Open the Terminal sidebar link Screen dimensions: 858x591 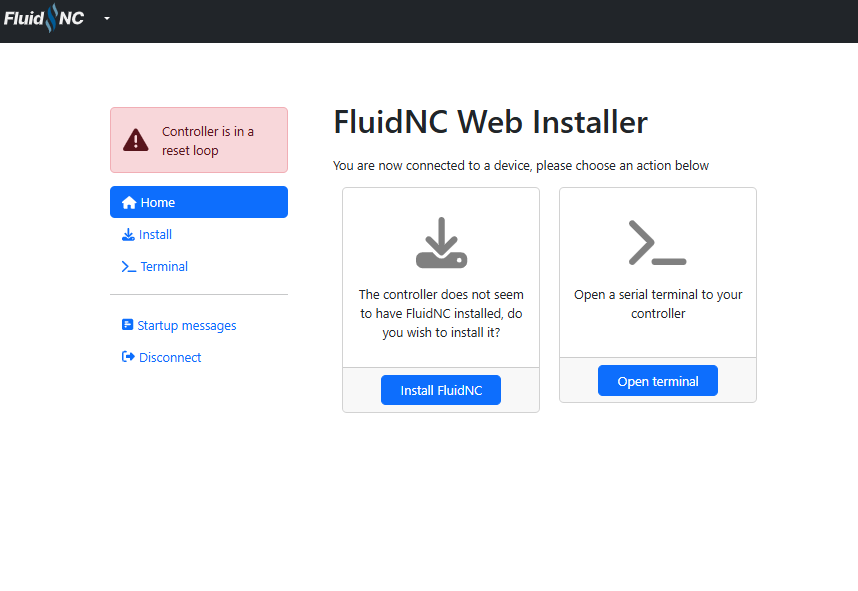164,267
